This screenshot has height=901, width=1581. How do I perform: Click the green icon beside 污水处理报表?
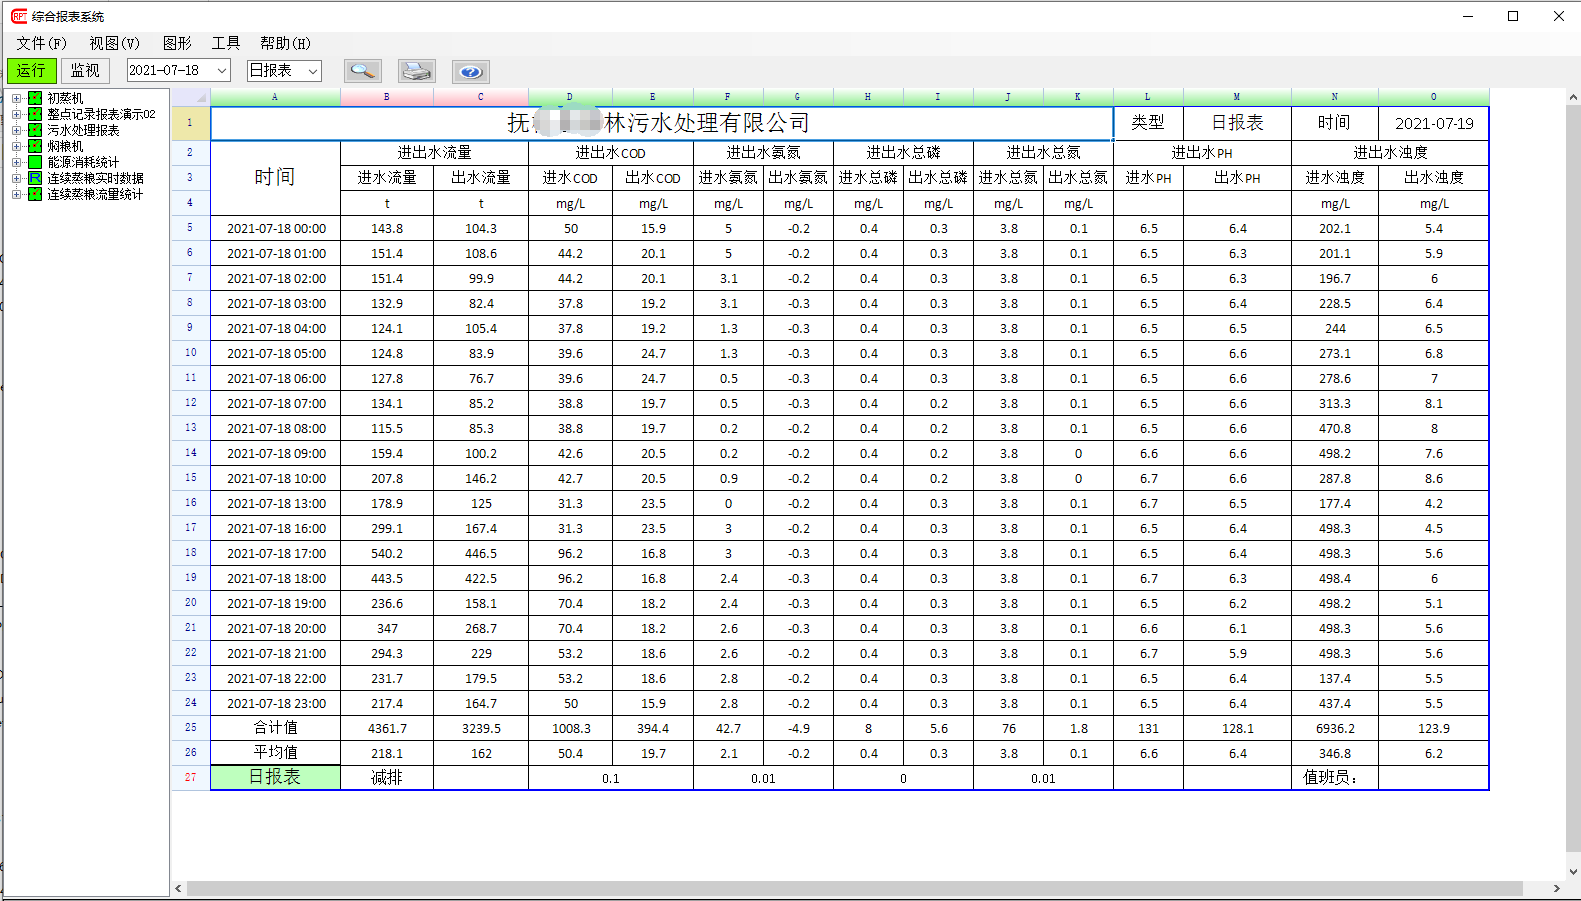tap(35, 130)
